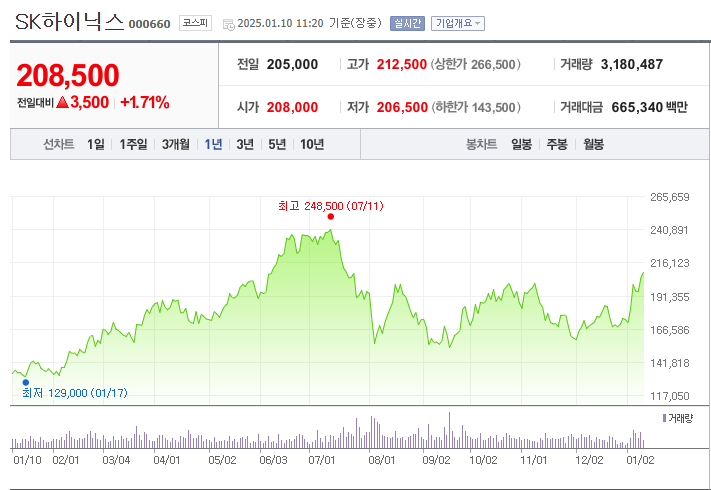Viewport: 711px width, 490px height.
Task: Click the current price 208,500
Action: [x=68, y=75]
